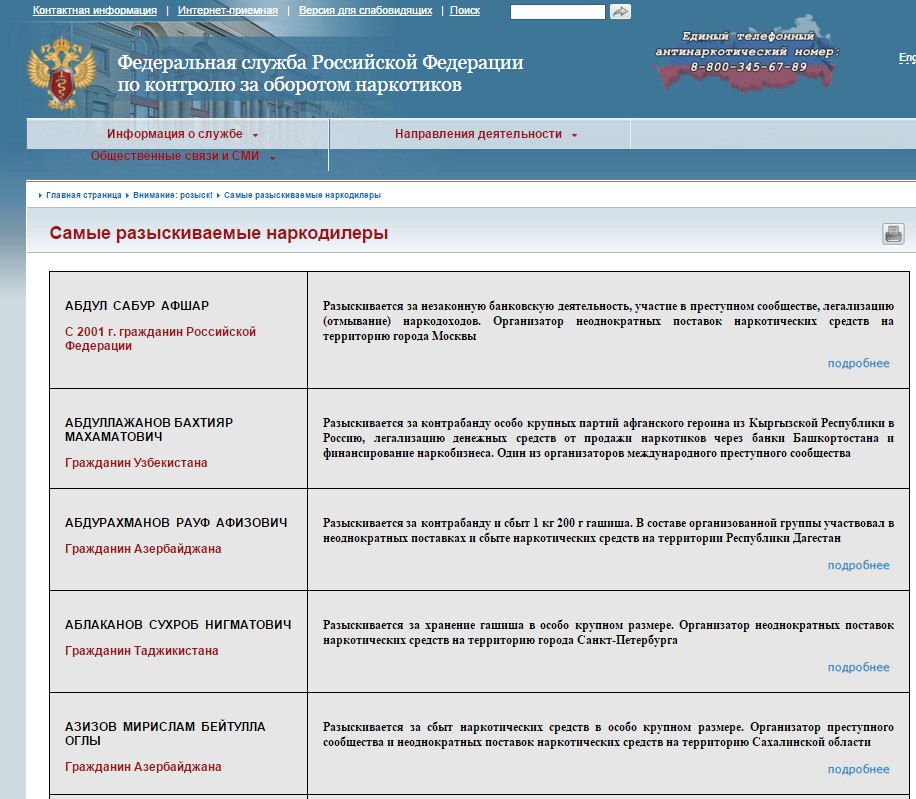Click the double-headed eagle emblem logo
This screenshot has width=916, height=799.
61,73
